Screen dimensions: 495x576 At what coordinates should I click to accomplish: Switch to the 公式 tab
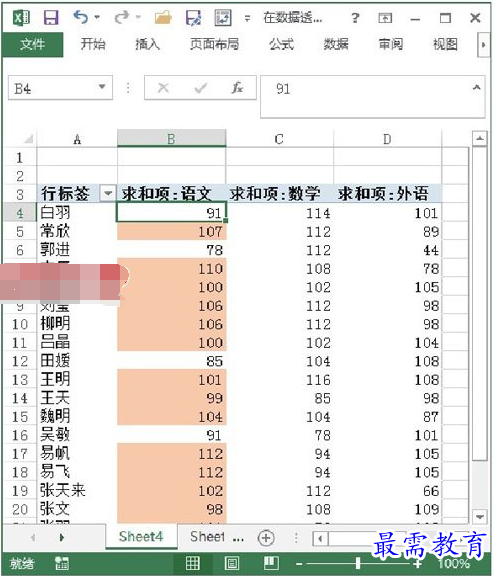tap(281, 44)
